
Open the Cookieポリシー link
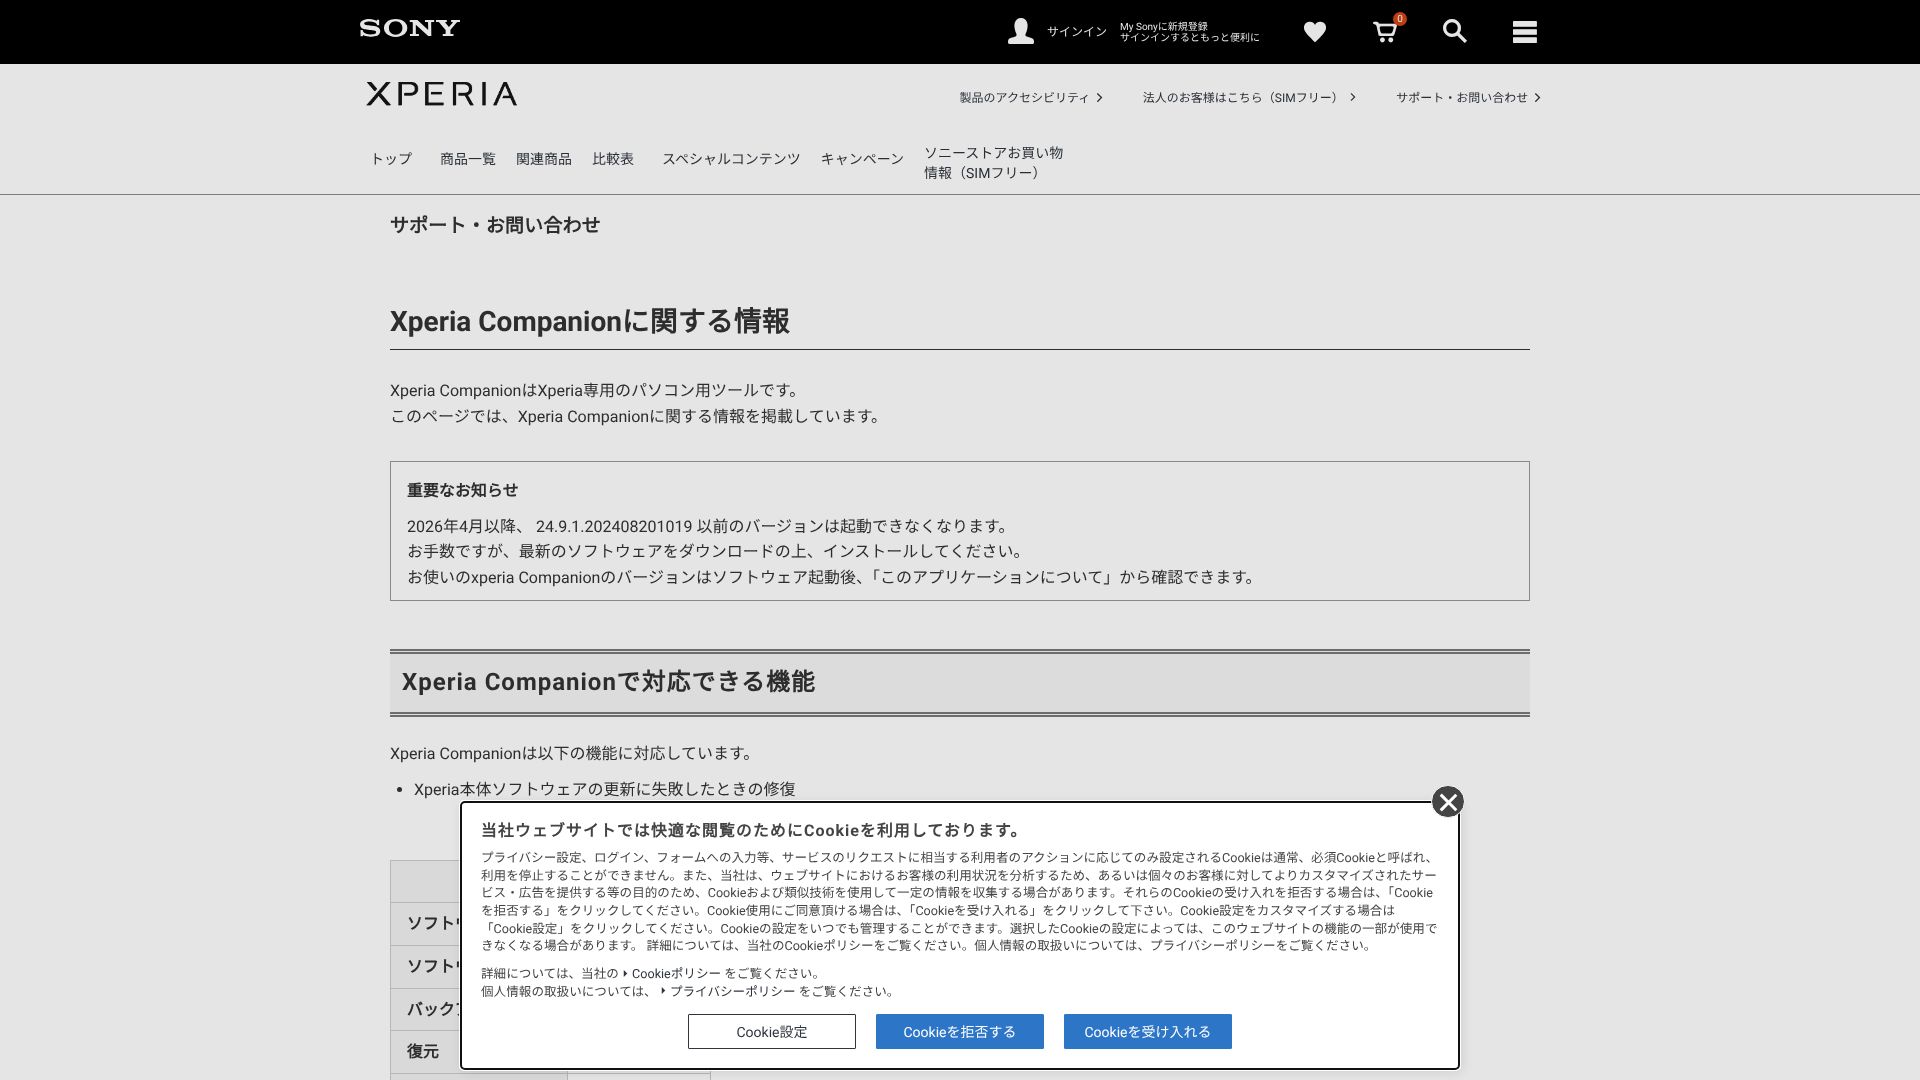click(x=676, y=974)
